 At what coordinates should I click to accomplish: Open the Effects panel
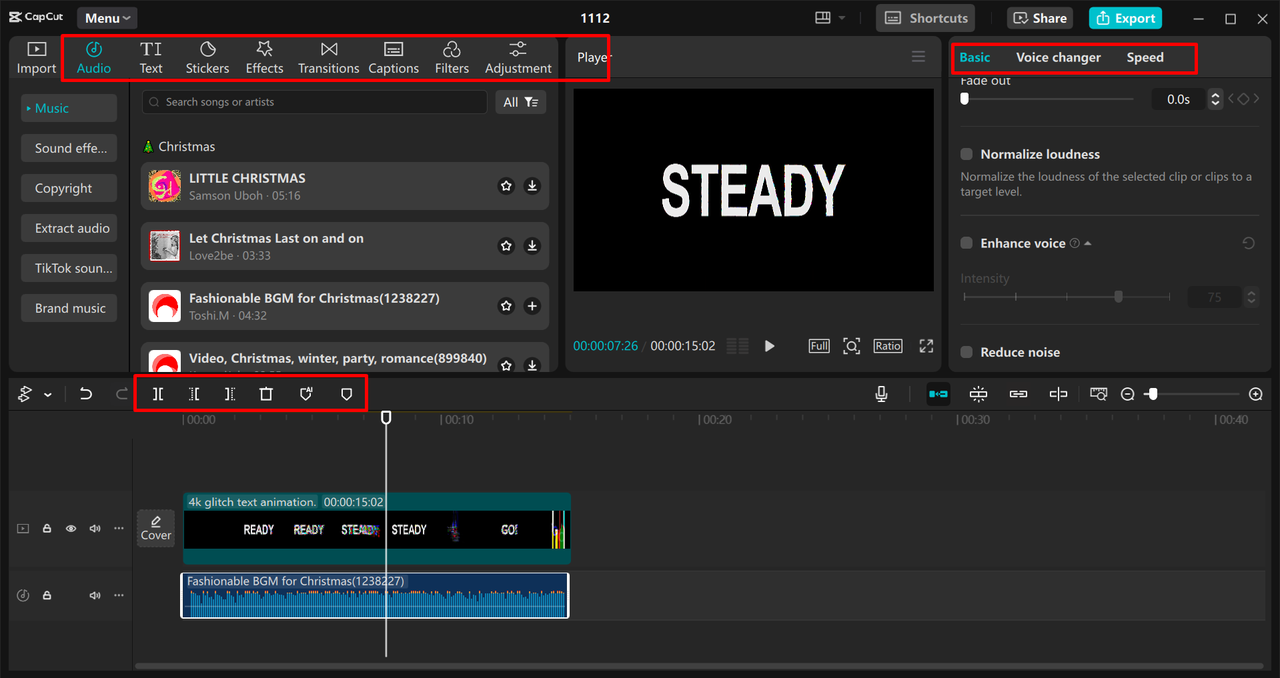(264, 58)
